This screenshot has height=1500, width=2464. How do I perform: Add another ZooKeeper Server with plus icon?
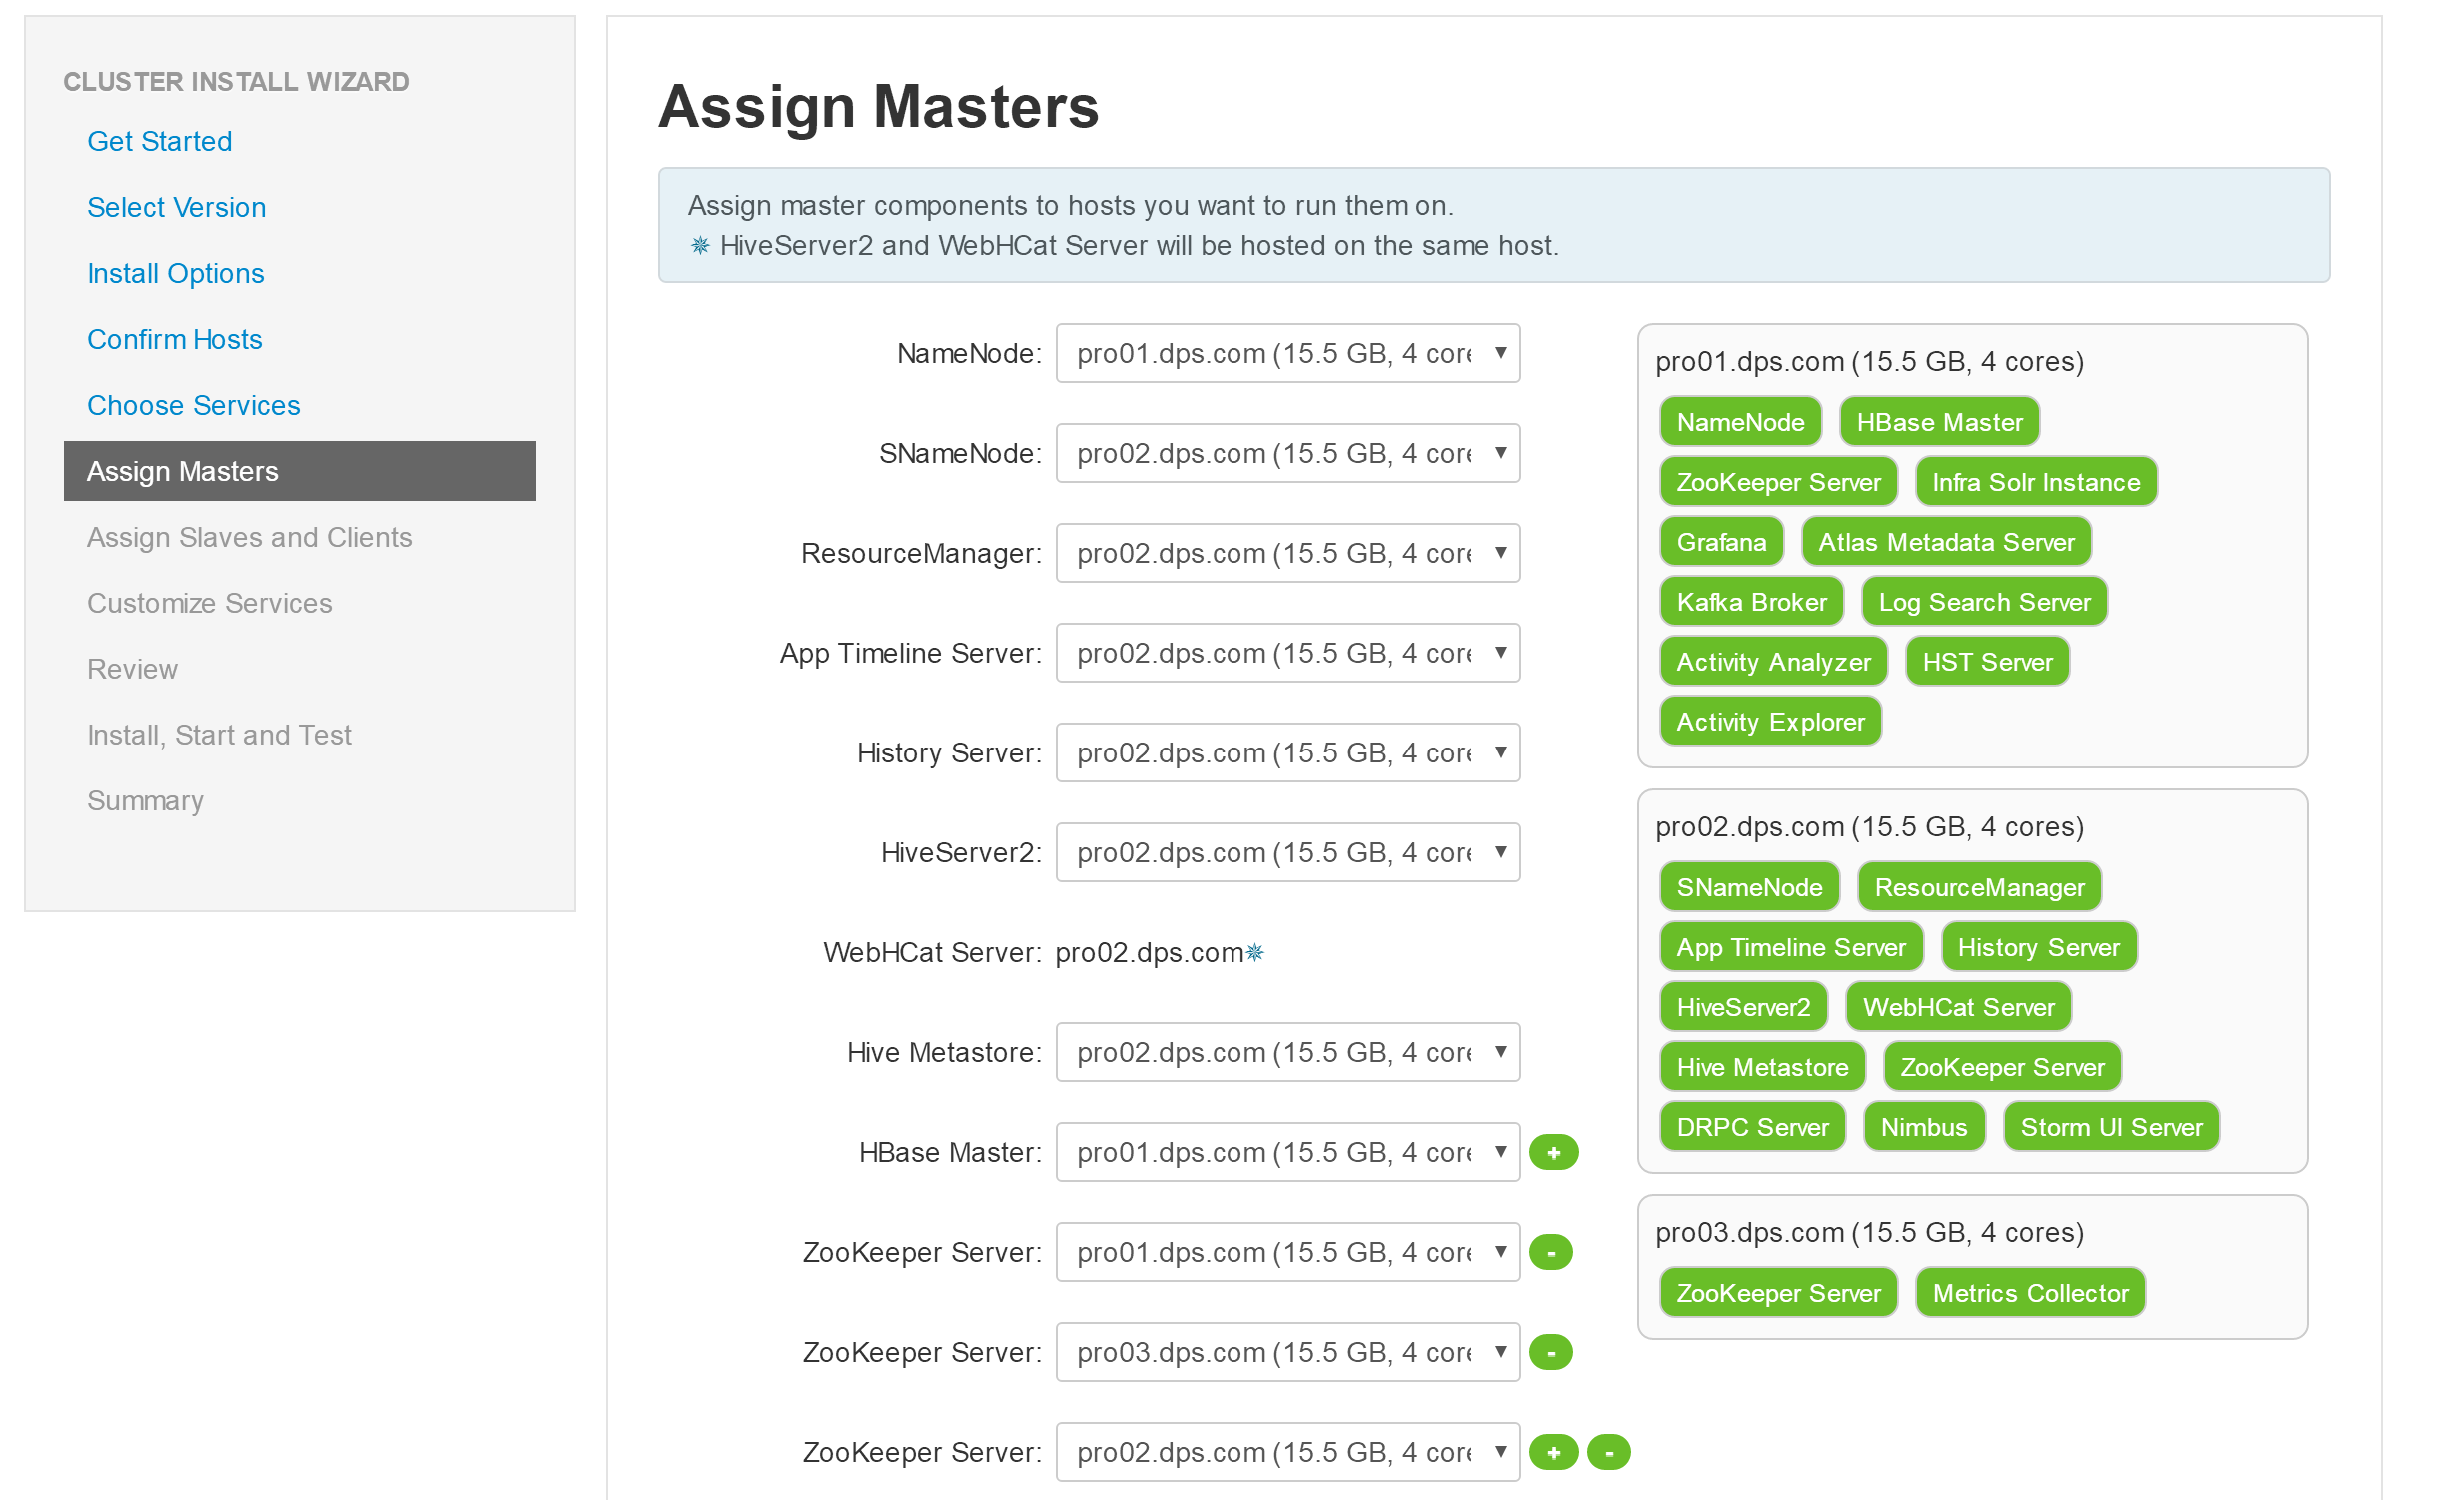click(1554, 1453)
